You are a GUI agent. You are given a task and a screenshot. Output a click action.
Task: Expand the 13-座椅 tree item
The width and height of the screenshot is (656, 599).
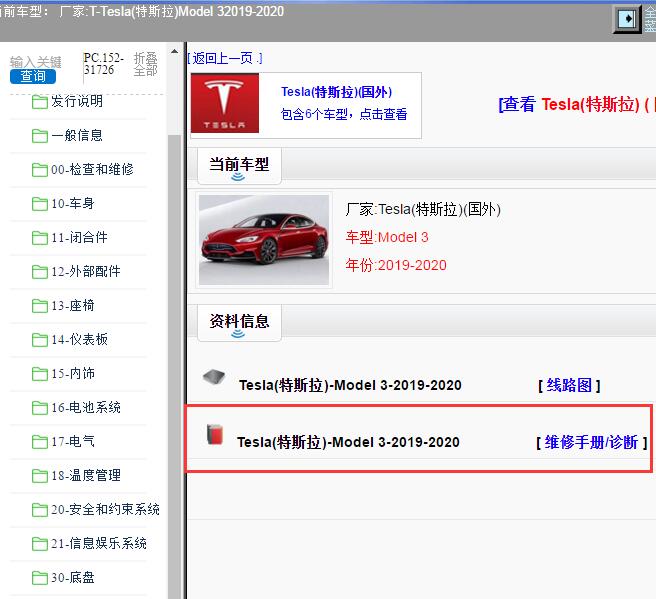pyautogui.click(x=73, y=305)
